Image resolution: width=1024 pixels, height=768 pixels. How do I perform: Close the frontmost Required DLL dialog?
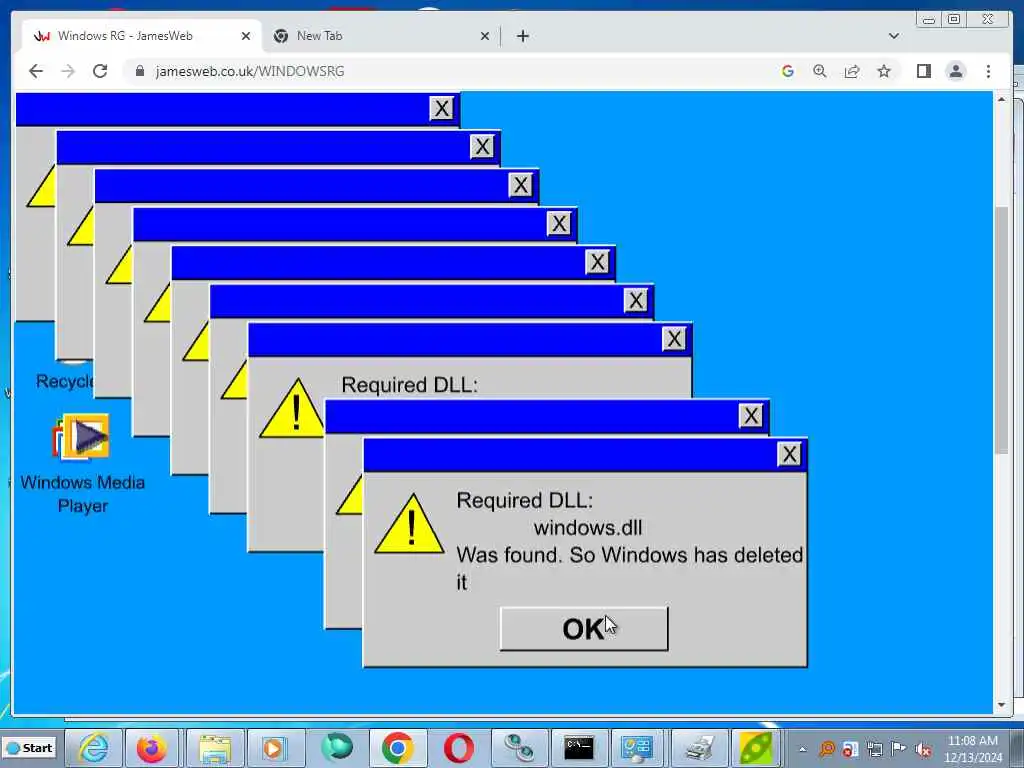pyautogui.click(x=789, y=454)
